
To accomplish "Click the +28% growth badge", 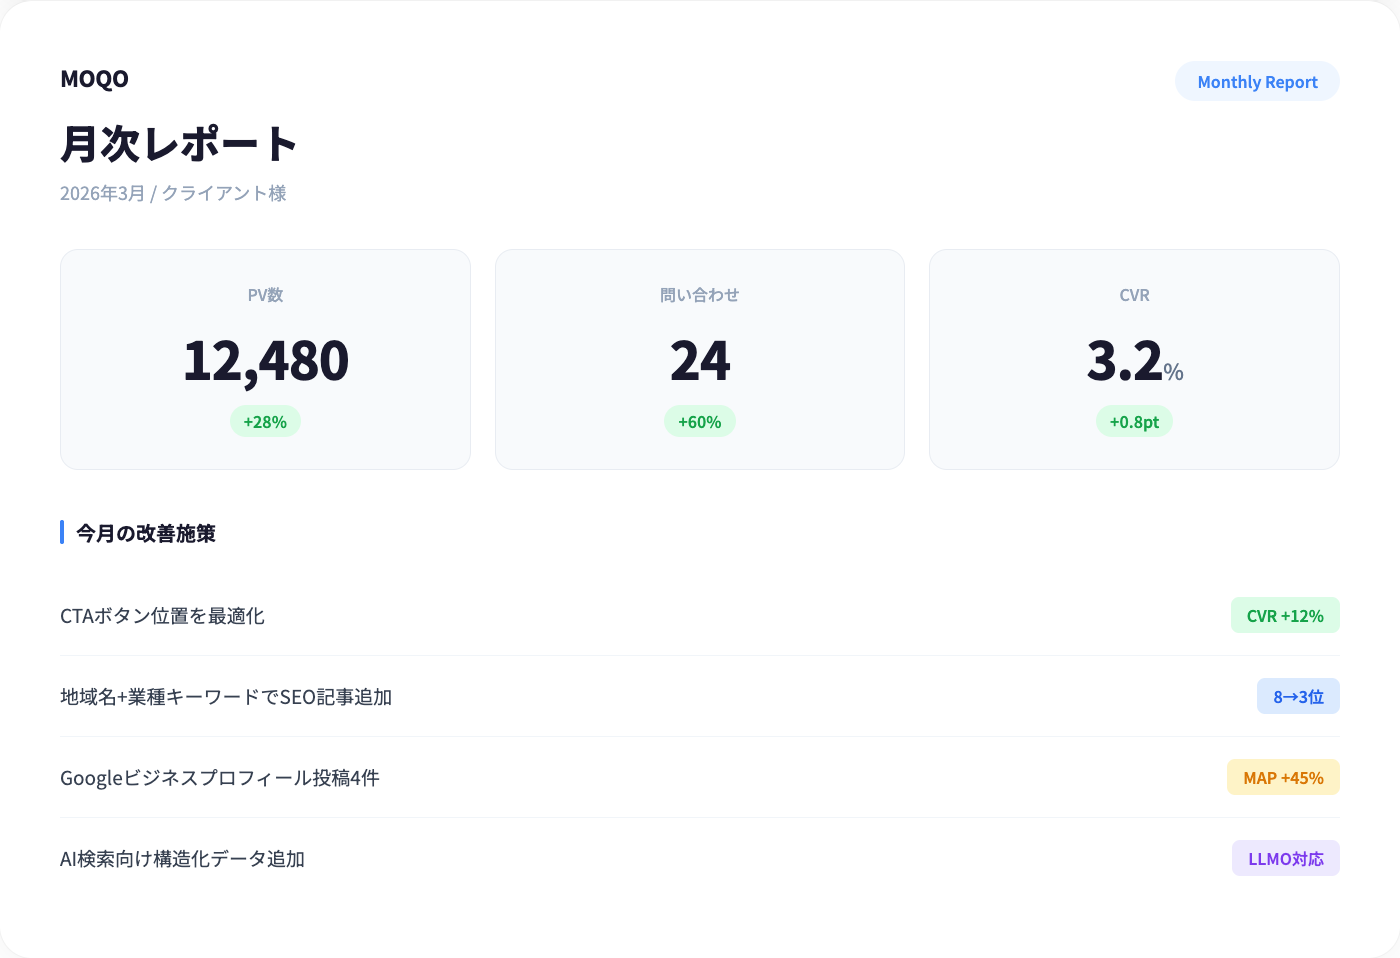I will pos(265,422).
